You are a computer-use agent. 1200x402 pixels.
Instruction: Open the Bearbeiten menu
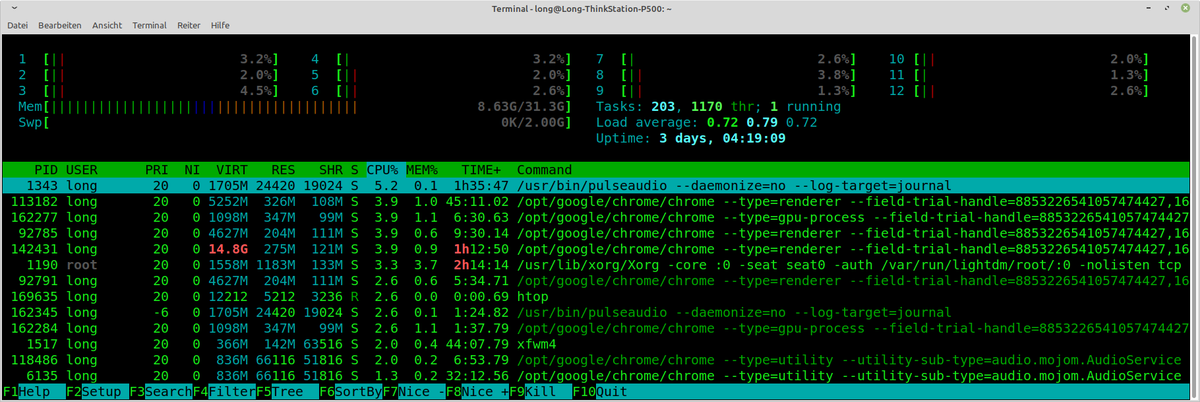click(62, 24)
